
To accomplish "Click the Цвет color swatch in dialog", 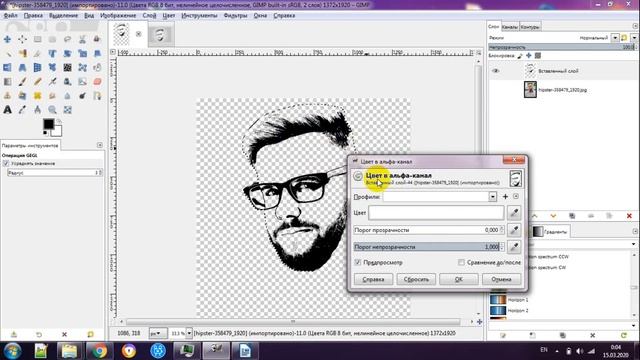I will [x=436, y=213].
